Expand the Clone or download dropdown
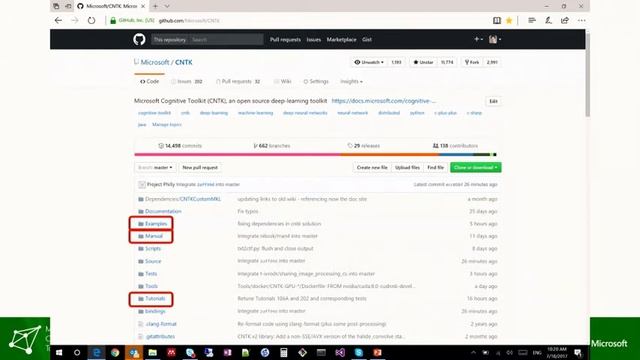Image resolution: width=640 pixels, height=360 pixels. pyautogui.click(x=476, y=168)
